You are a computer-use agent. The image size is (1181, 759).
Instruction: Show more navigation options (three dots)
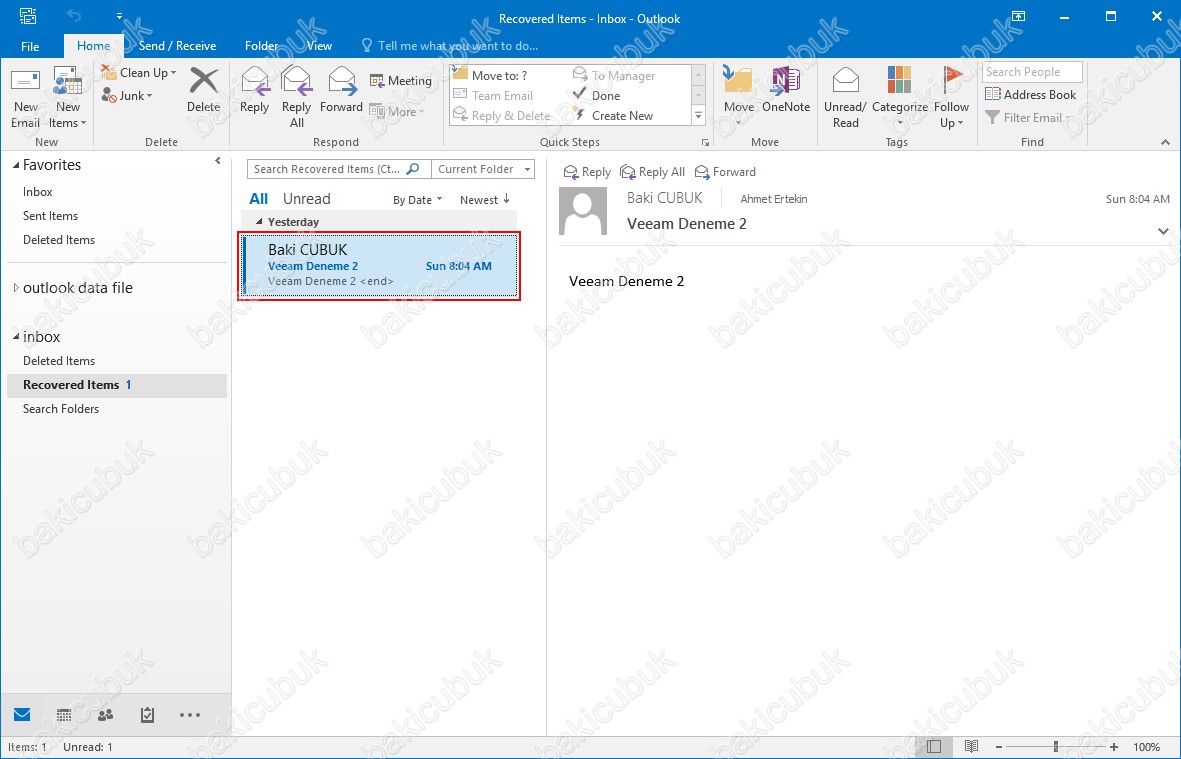pyautogui.click(x=190, y=715)
